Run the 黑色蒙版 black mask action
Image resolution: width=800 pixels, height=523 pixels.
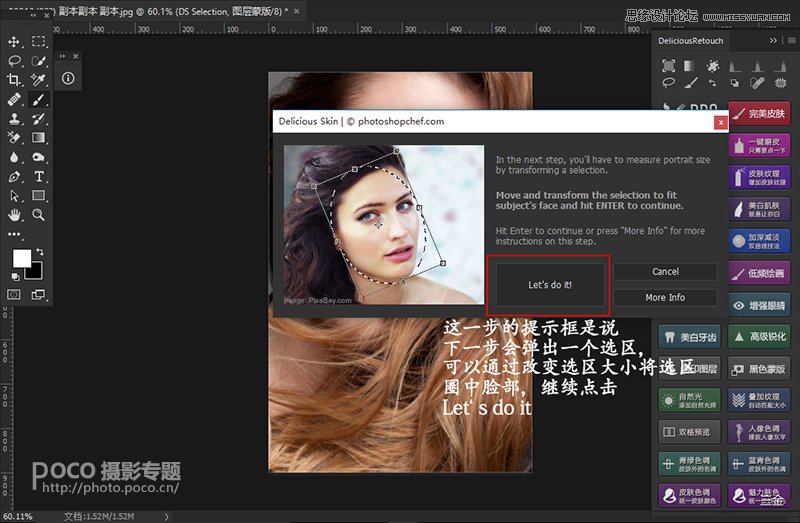point(759,369)
